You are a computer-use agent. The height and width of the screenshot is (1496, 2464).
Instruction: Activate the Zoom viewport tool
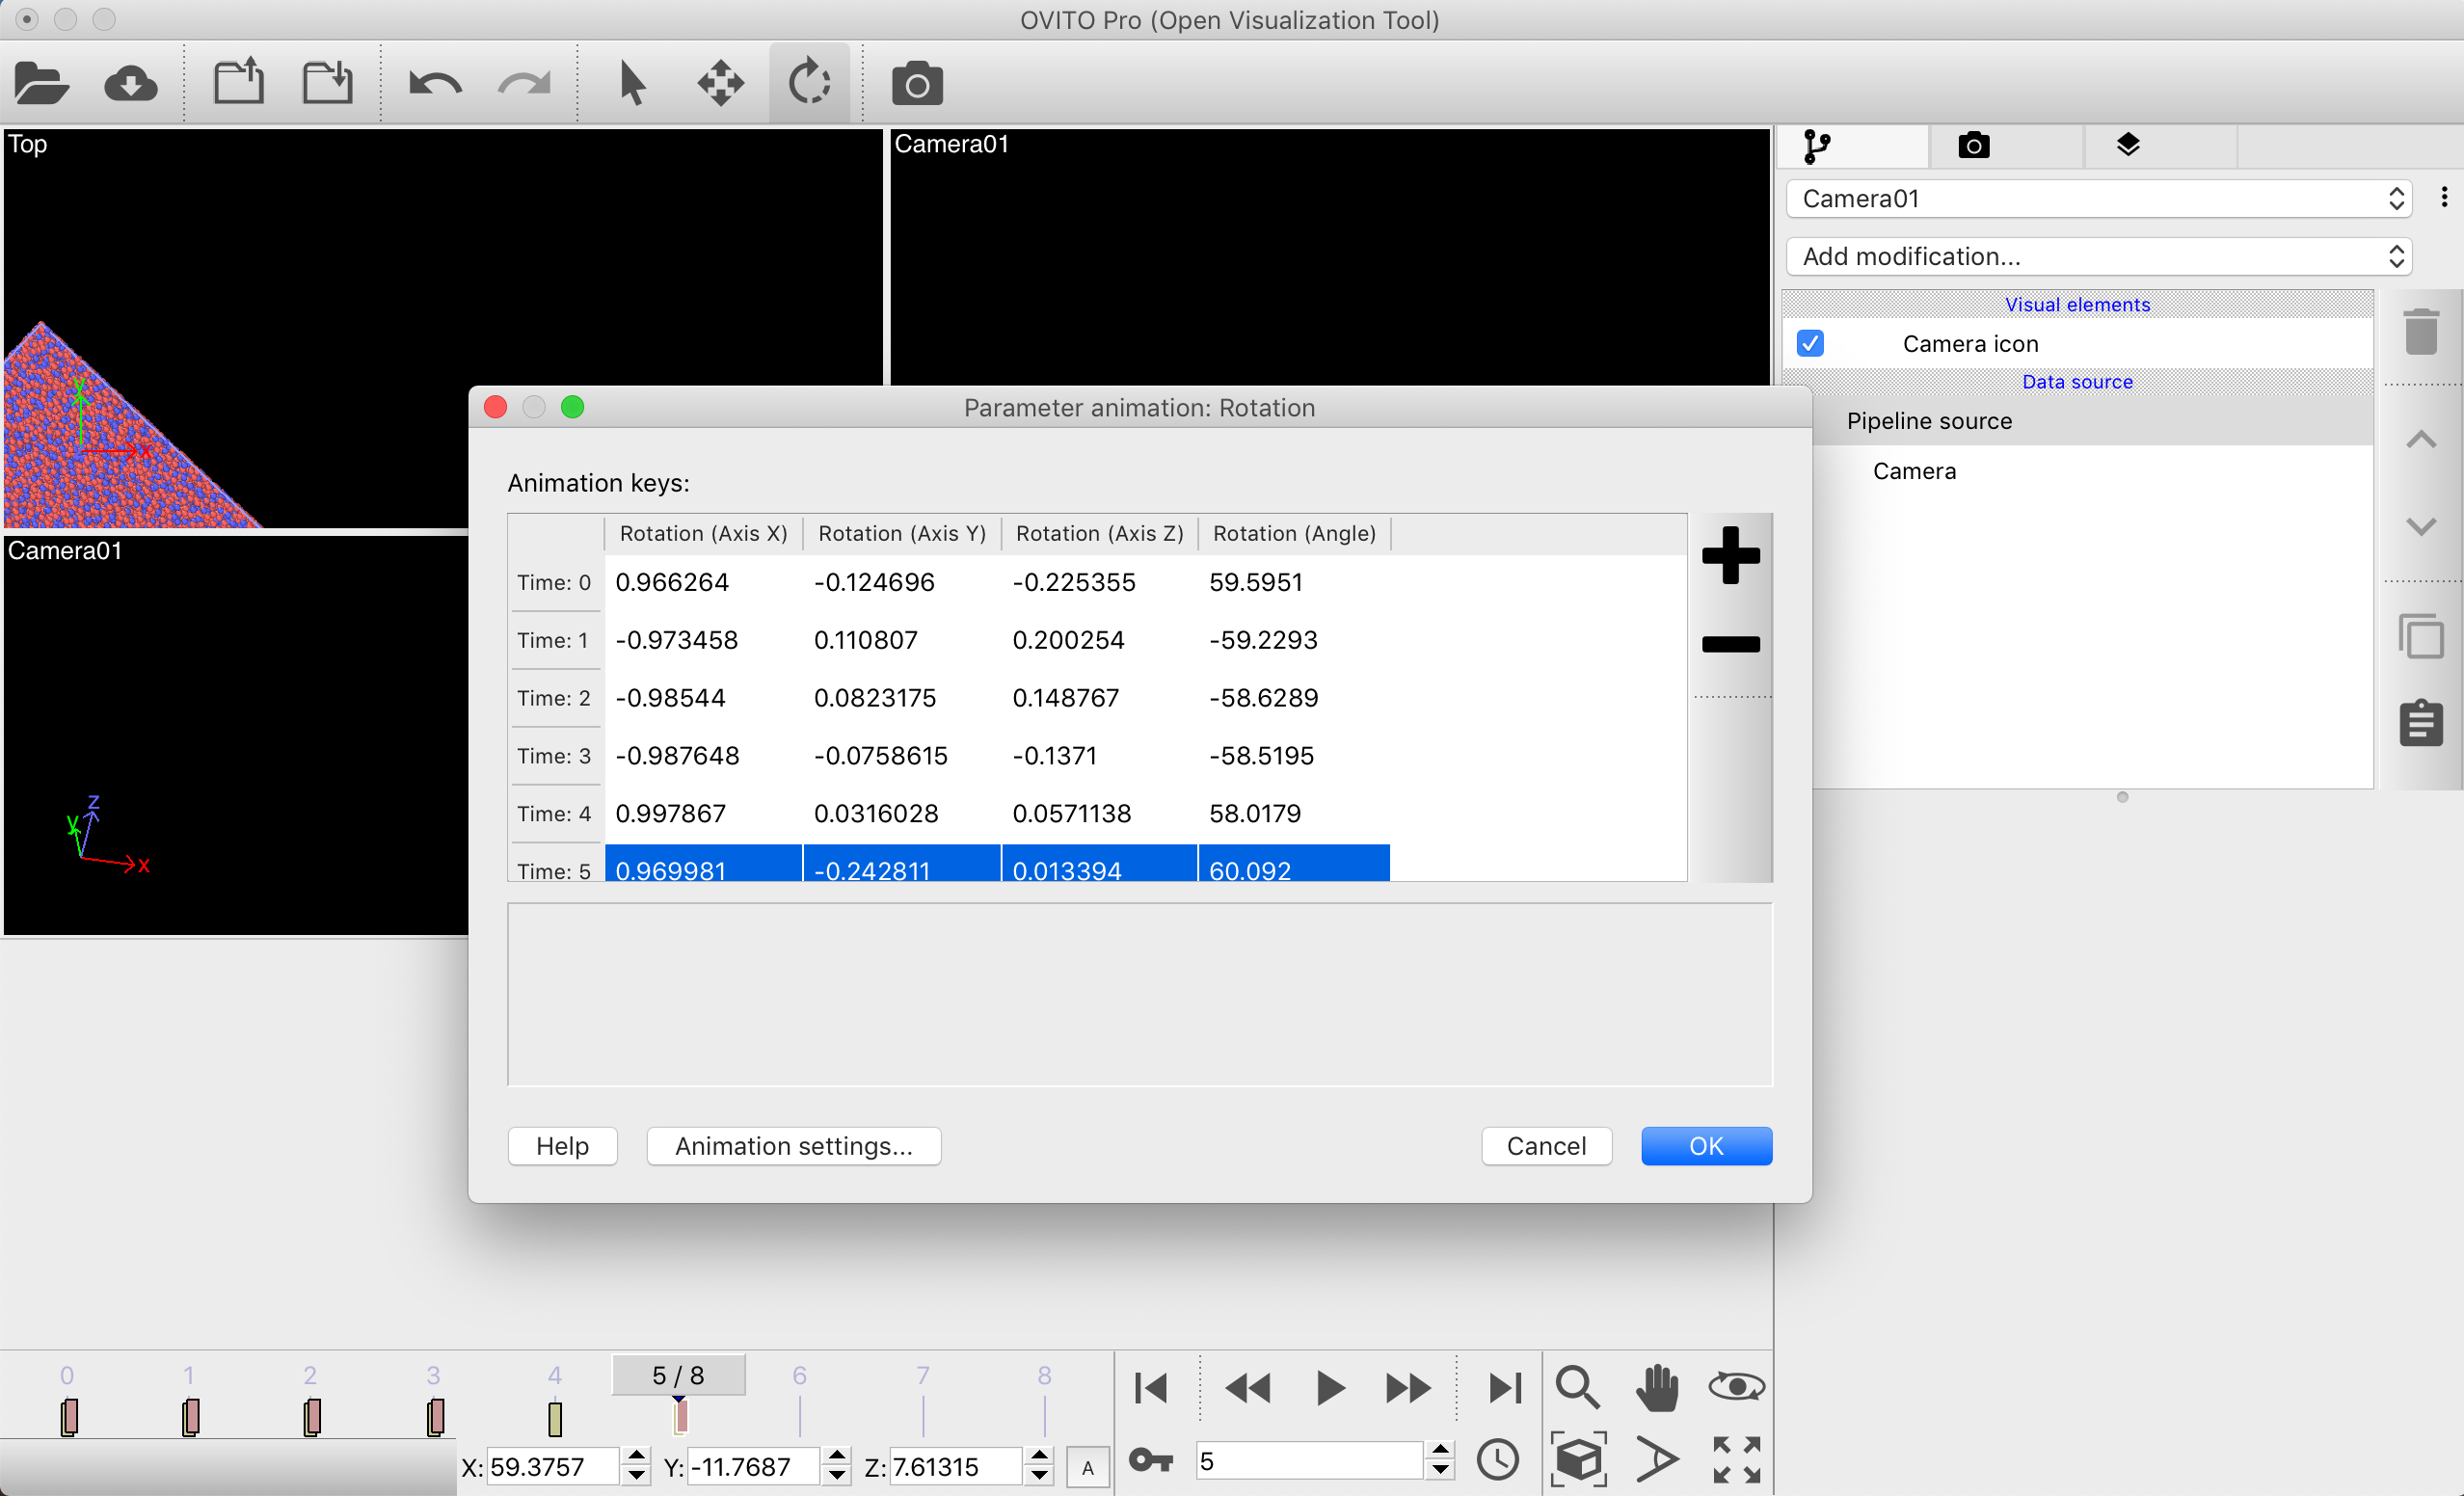[1577, 1387]
